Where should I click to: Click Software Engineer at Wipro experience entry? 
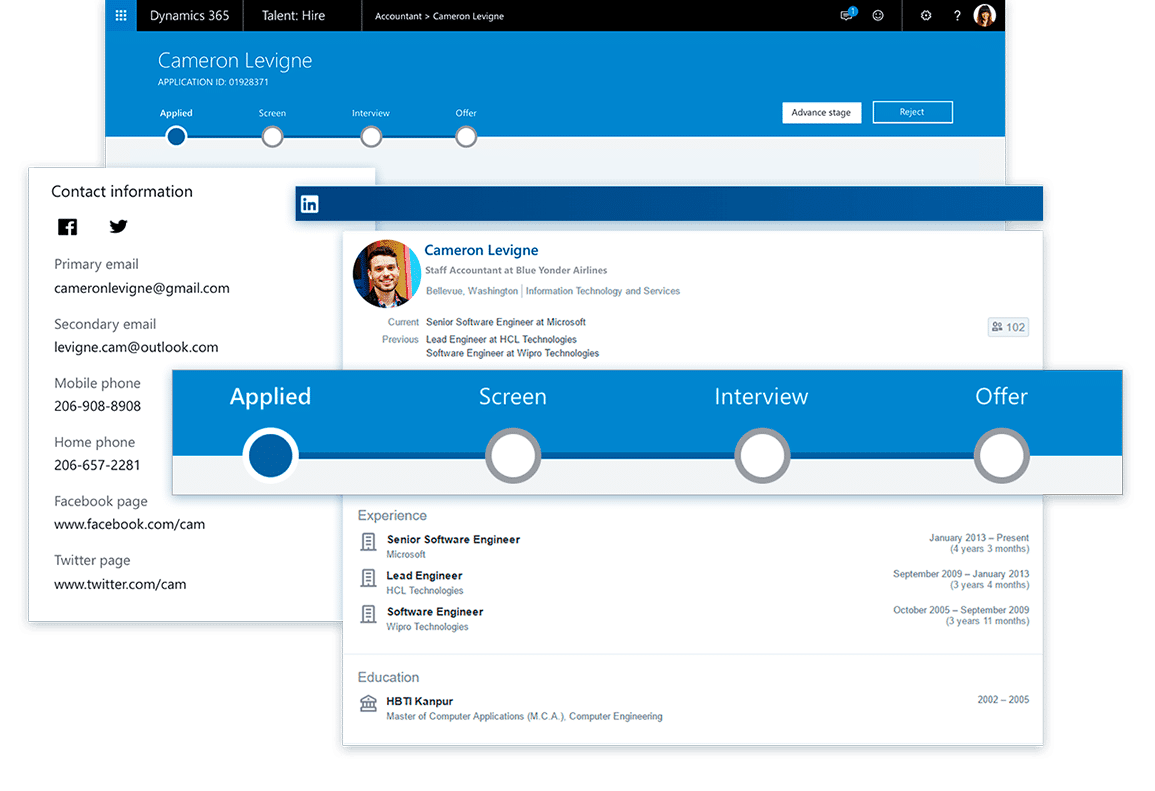(x=435, y=618)
